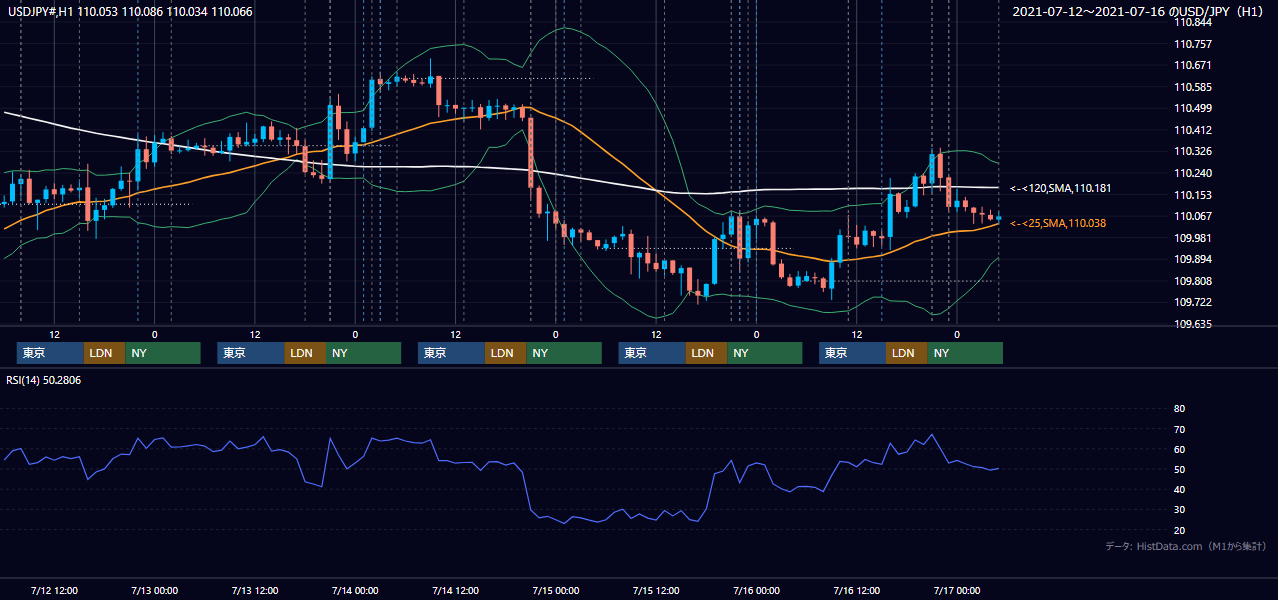Click the 120 SMA 110.181 indicator label
Viewport: 1278px width, 600px height.
tap(1061, 188)
